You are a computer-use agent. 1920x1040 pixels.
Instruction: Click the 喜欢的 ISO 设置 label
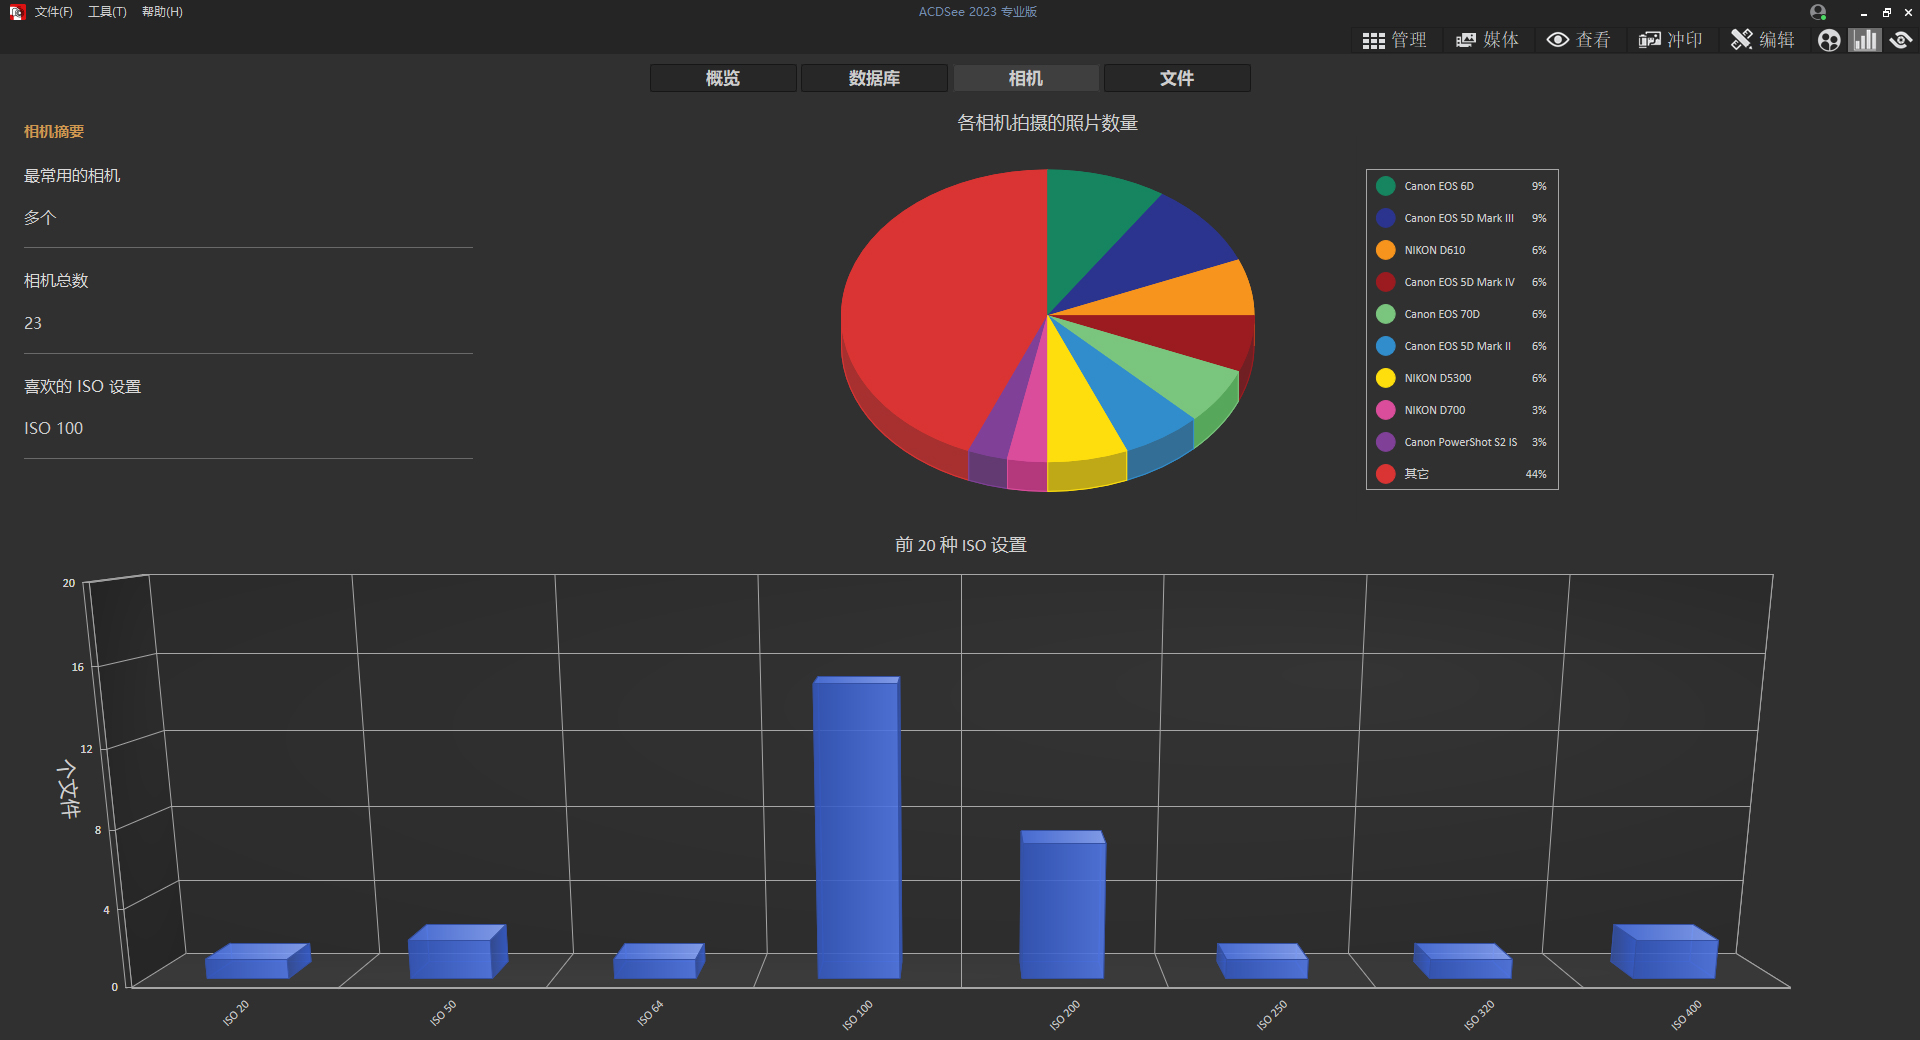click(83, 387)
